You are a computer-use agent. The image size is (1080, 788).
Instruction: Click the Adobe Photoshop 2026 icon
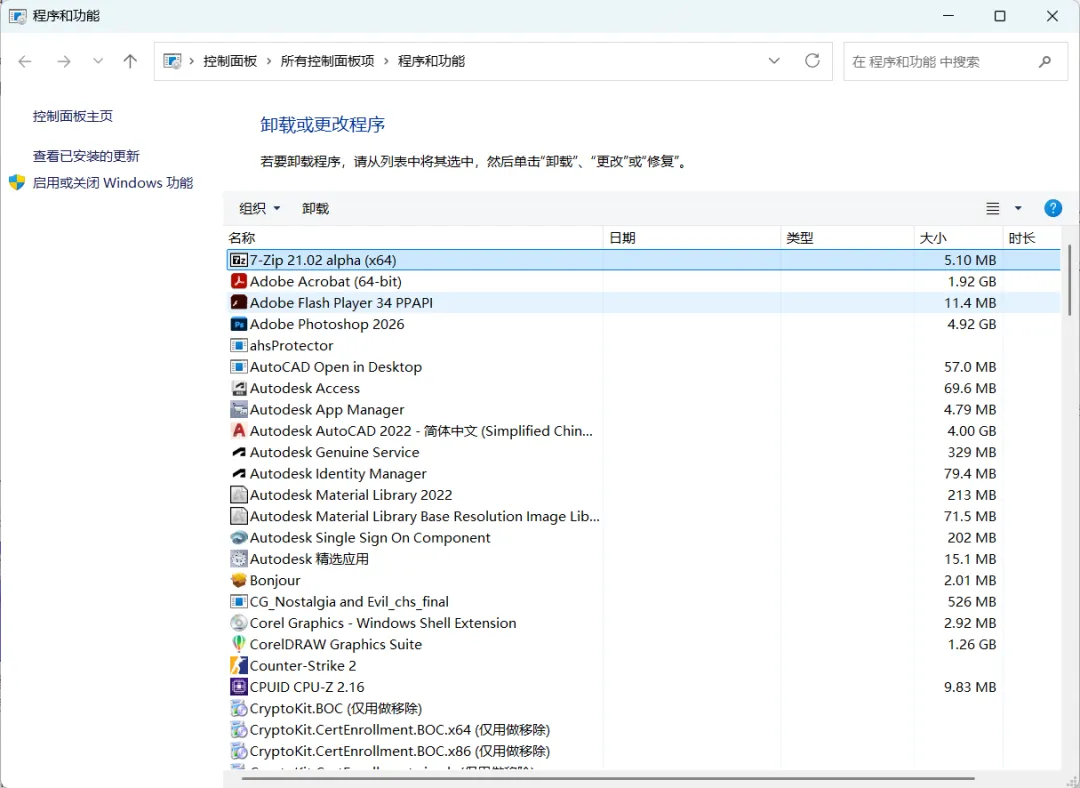pyautogui.click(x=238, y=324)
